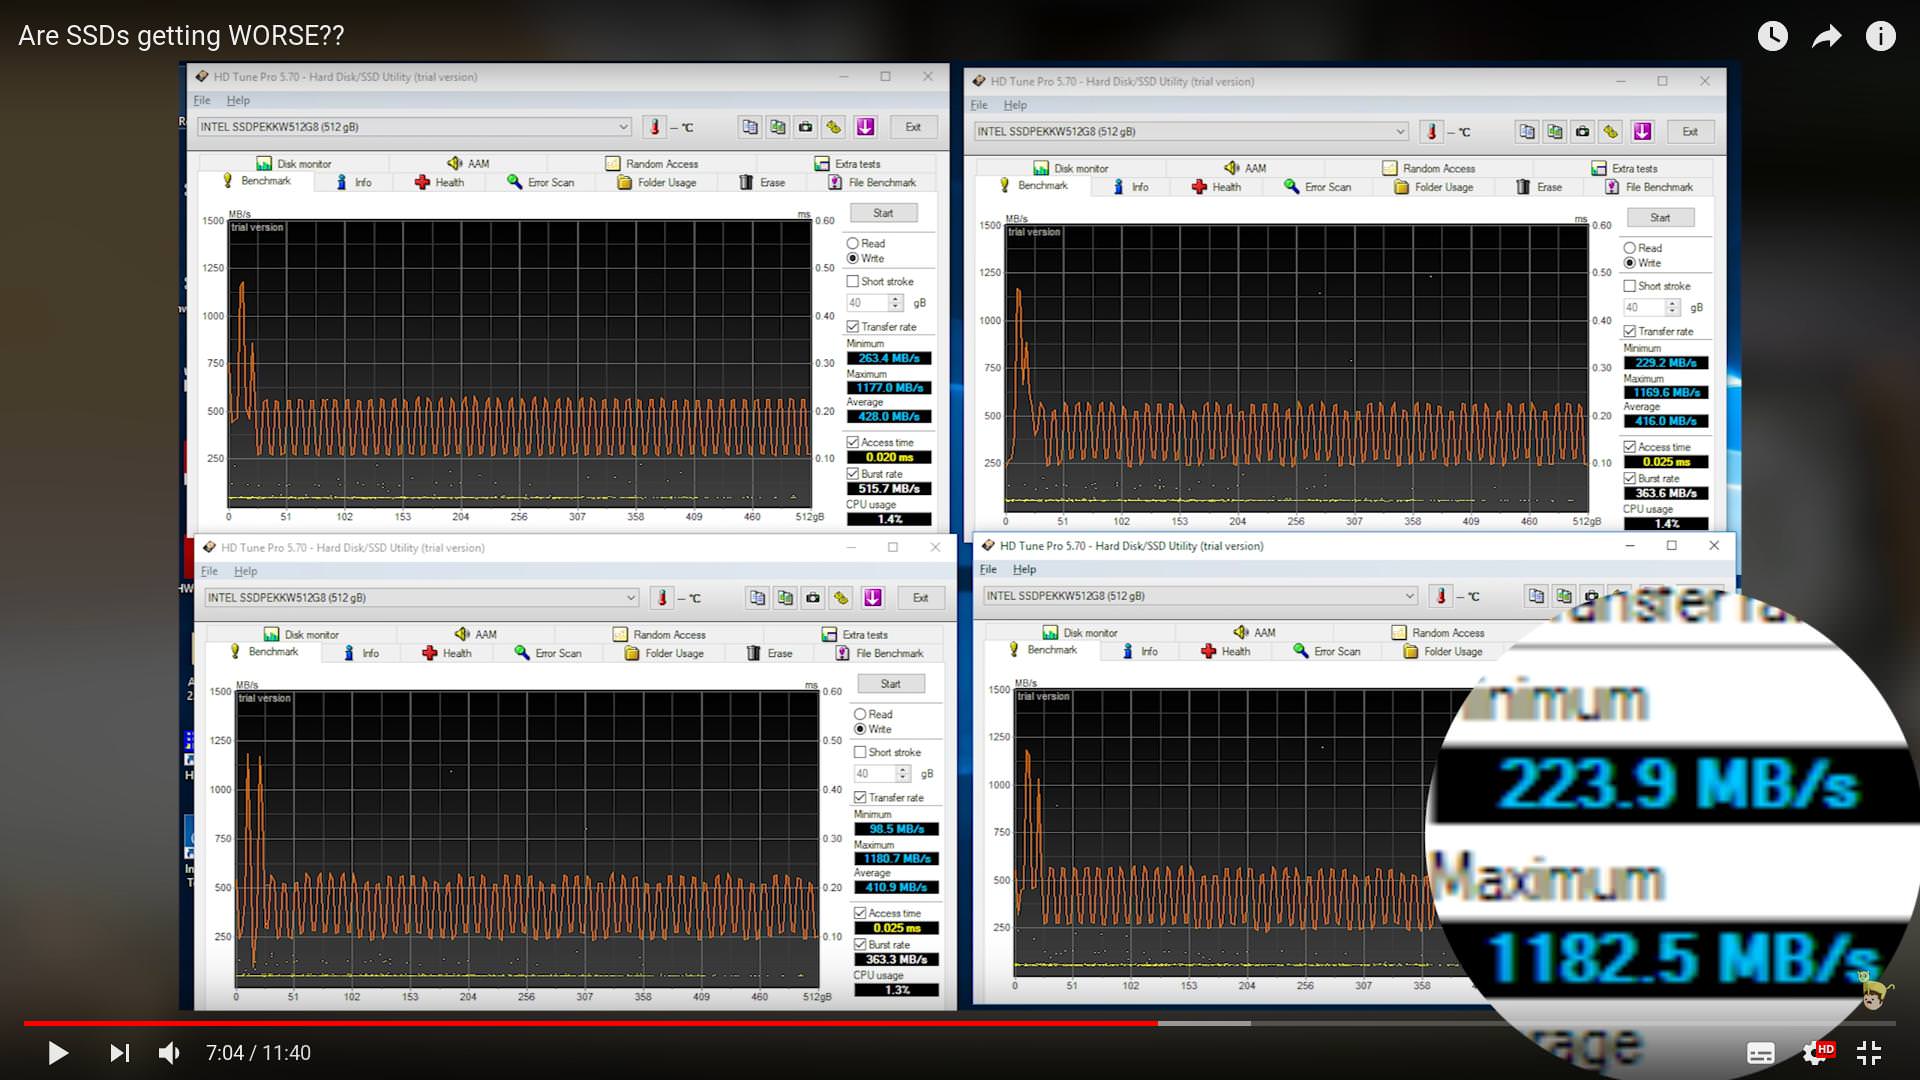Click Exit button in top-right window

(x=1690, y=131)
